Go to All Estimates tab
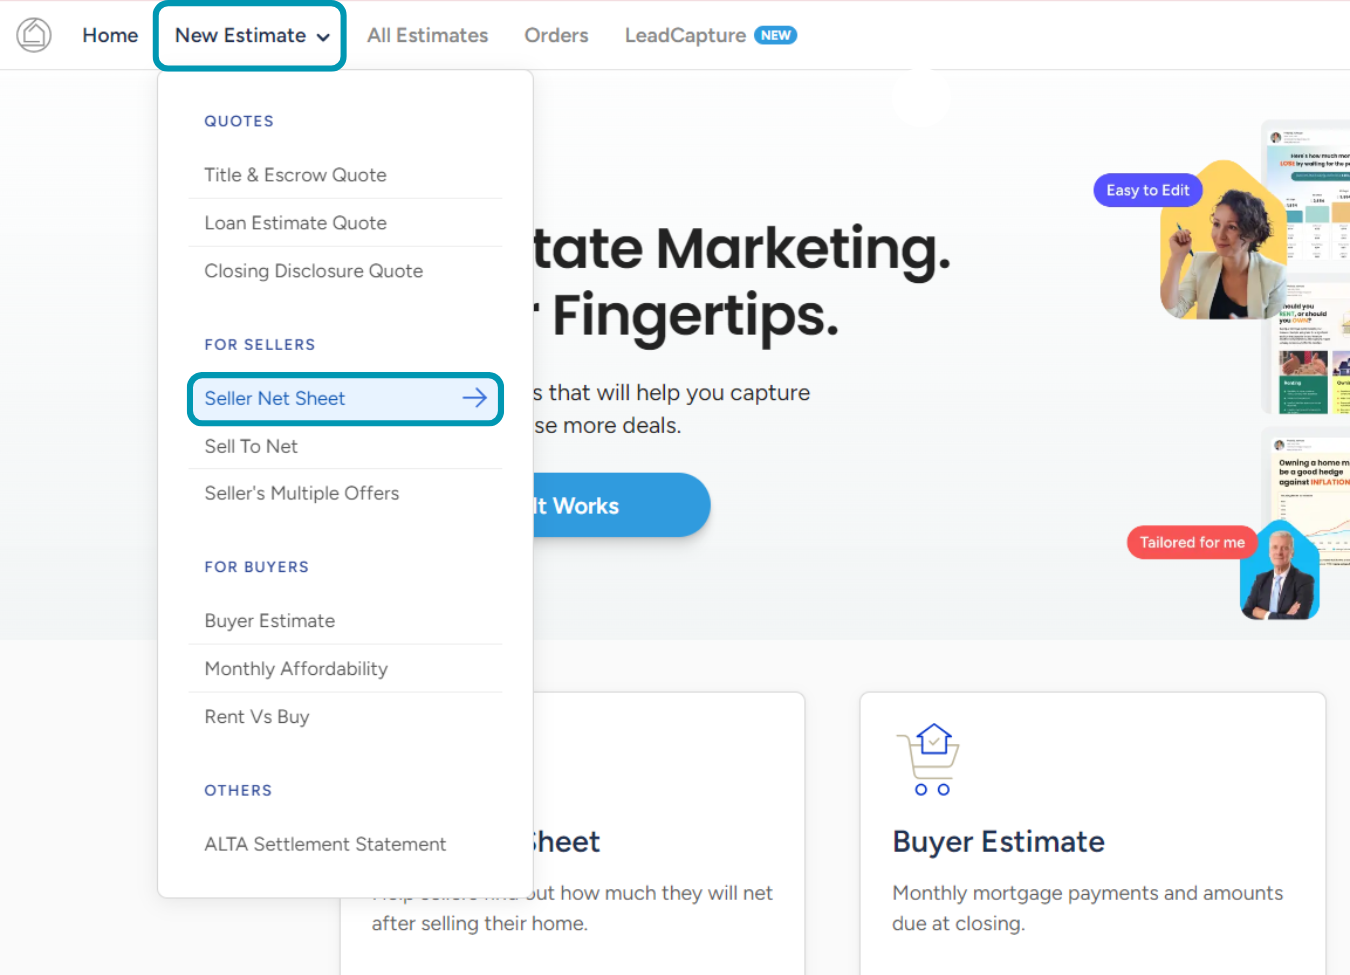The height and width of the screenshot is (975, 1350). coord(427,35)
